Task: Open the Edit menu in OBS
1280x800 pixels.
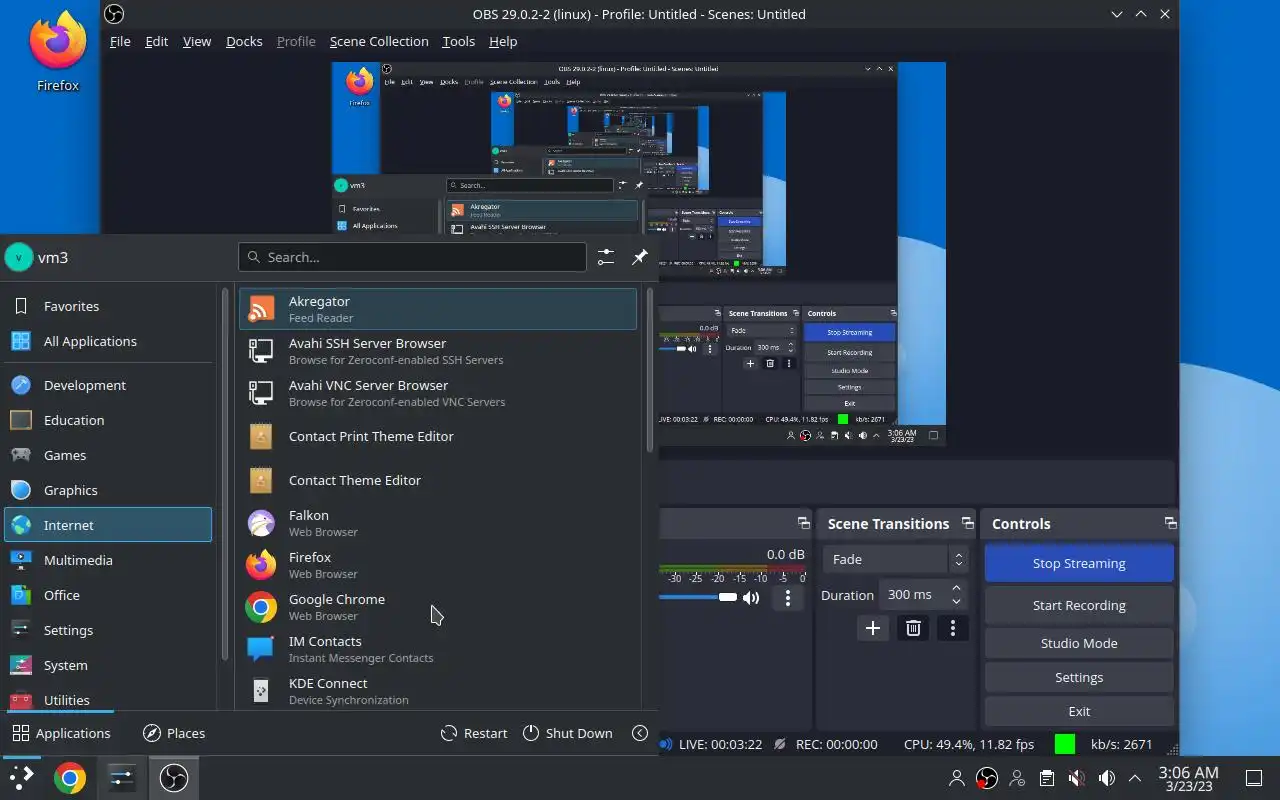Action: [x=156, y=41]
